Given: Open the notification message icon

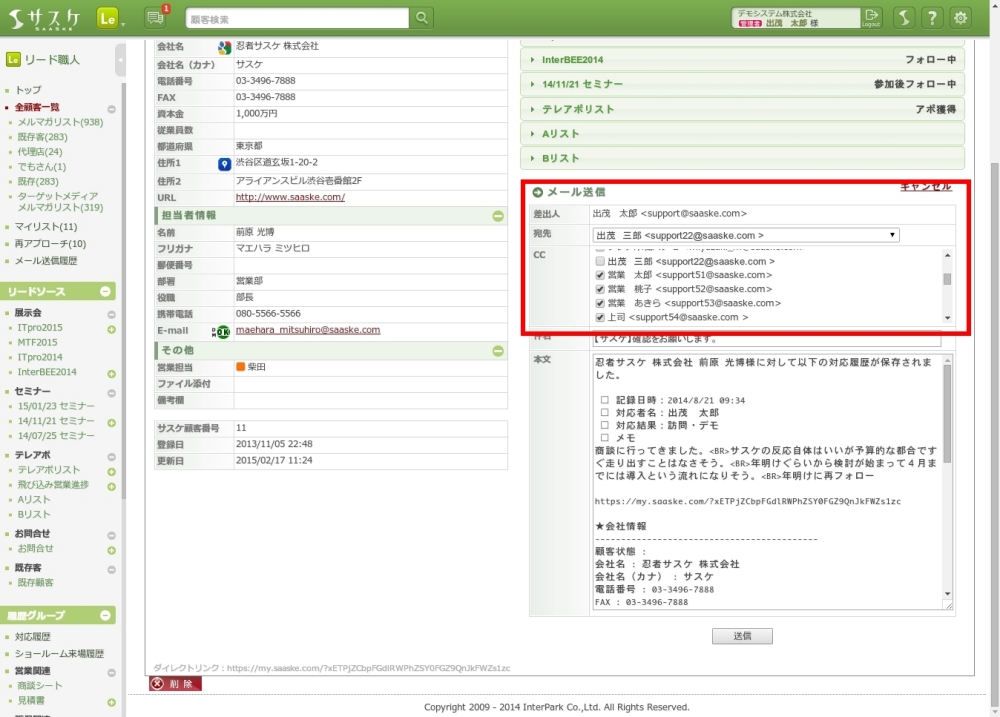Looking at the screenshot, I should tap(154, 18).
